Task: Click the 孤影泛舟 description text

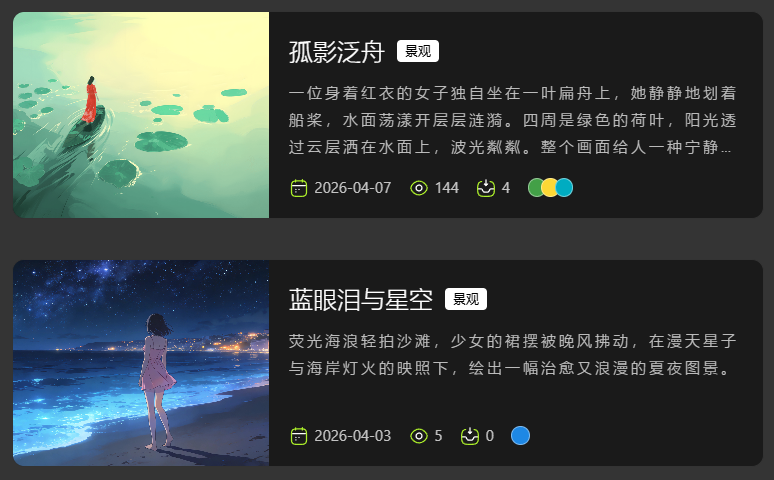Action: click(512, 120)
